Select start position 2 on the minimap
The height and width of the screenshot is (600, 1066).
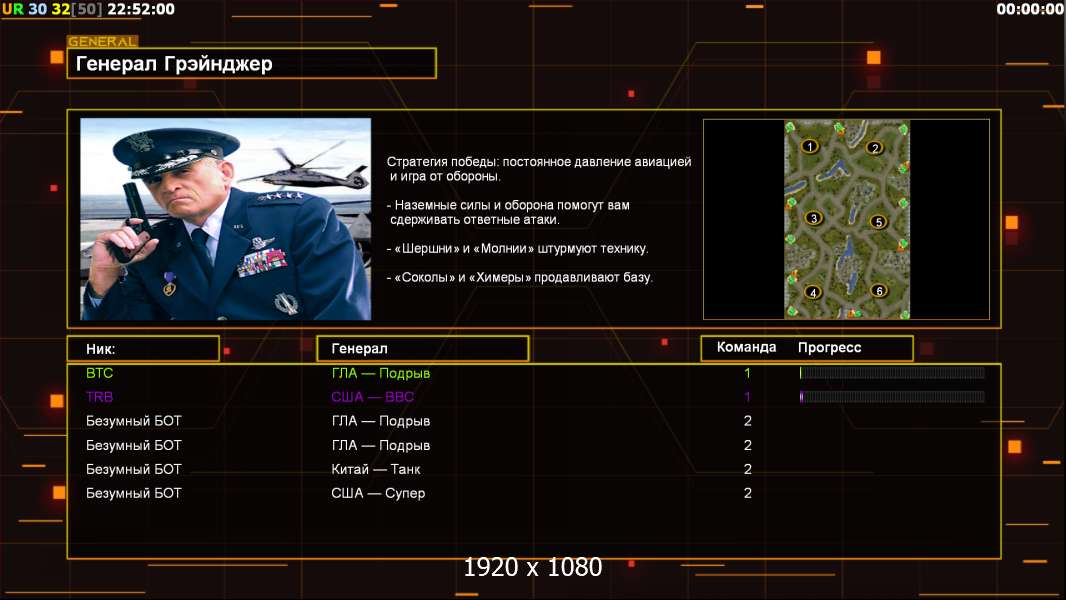tap(874, 148)
